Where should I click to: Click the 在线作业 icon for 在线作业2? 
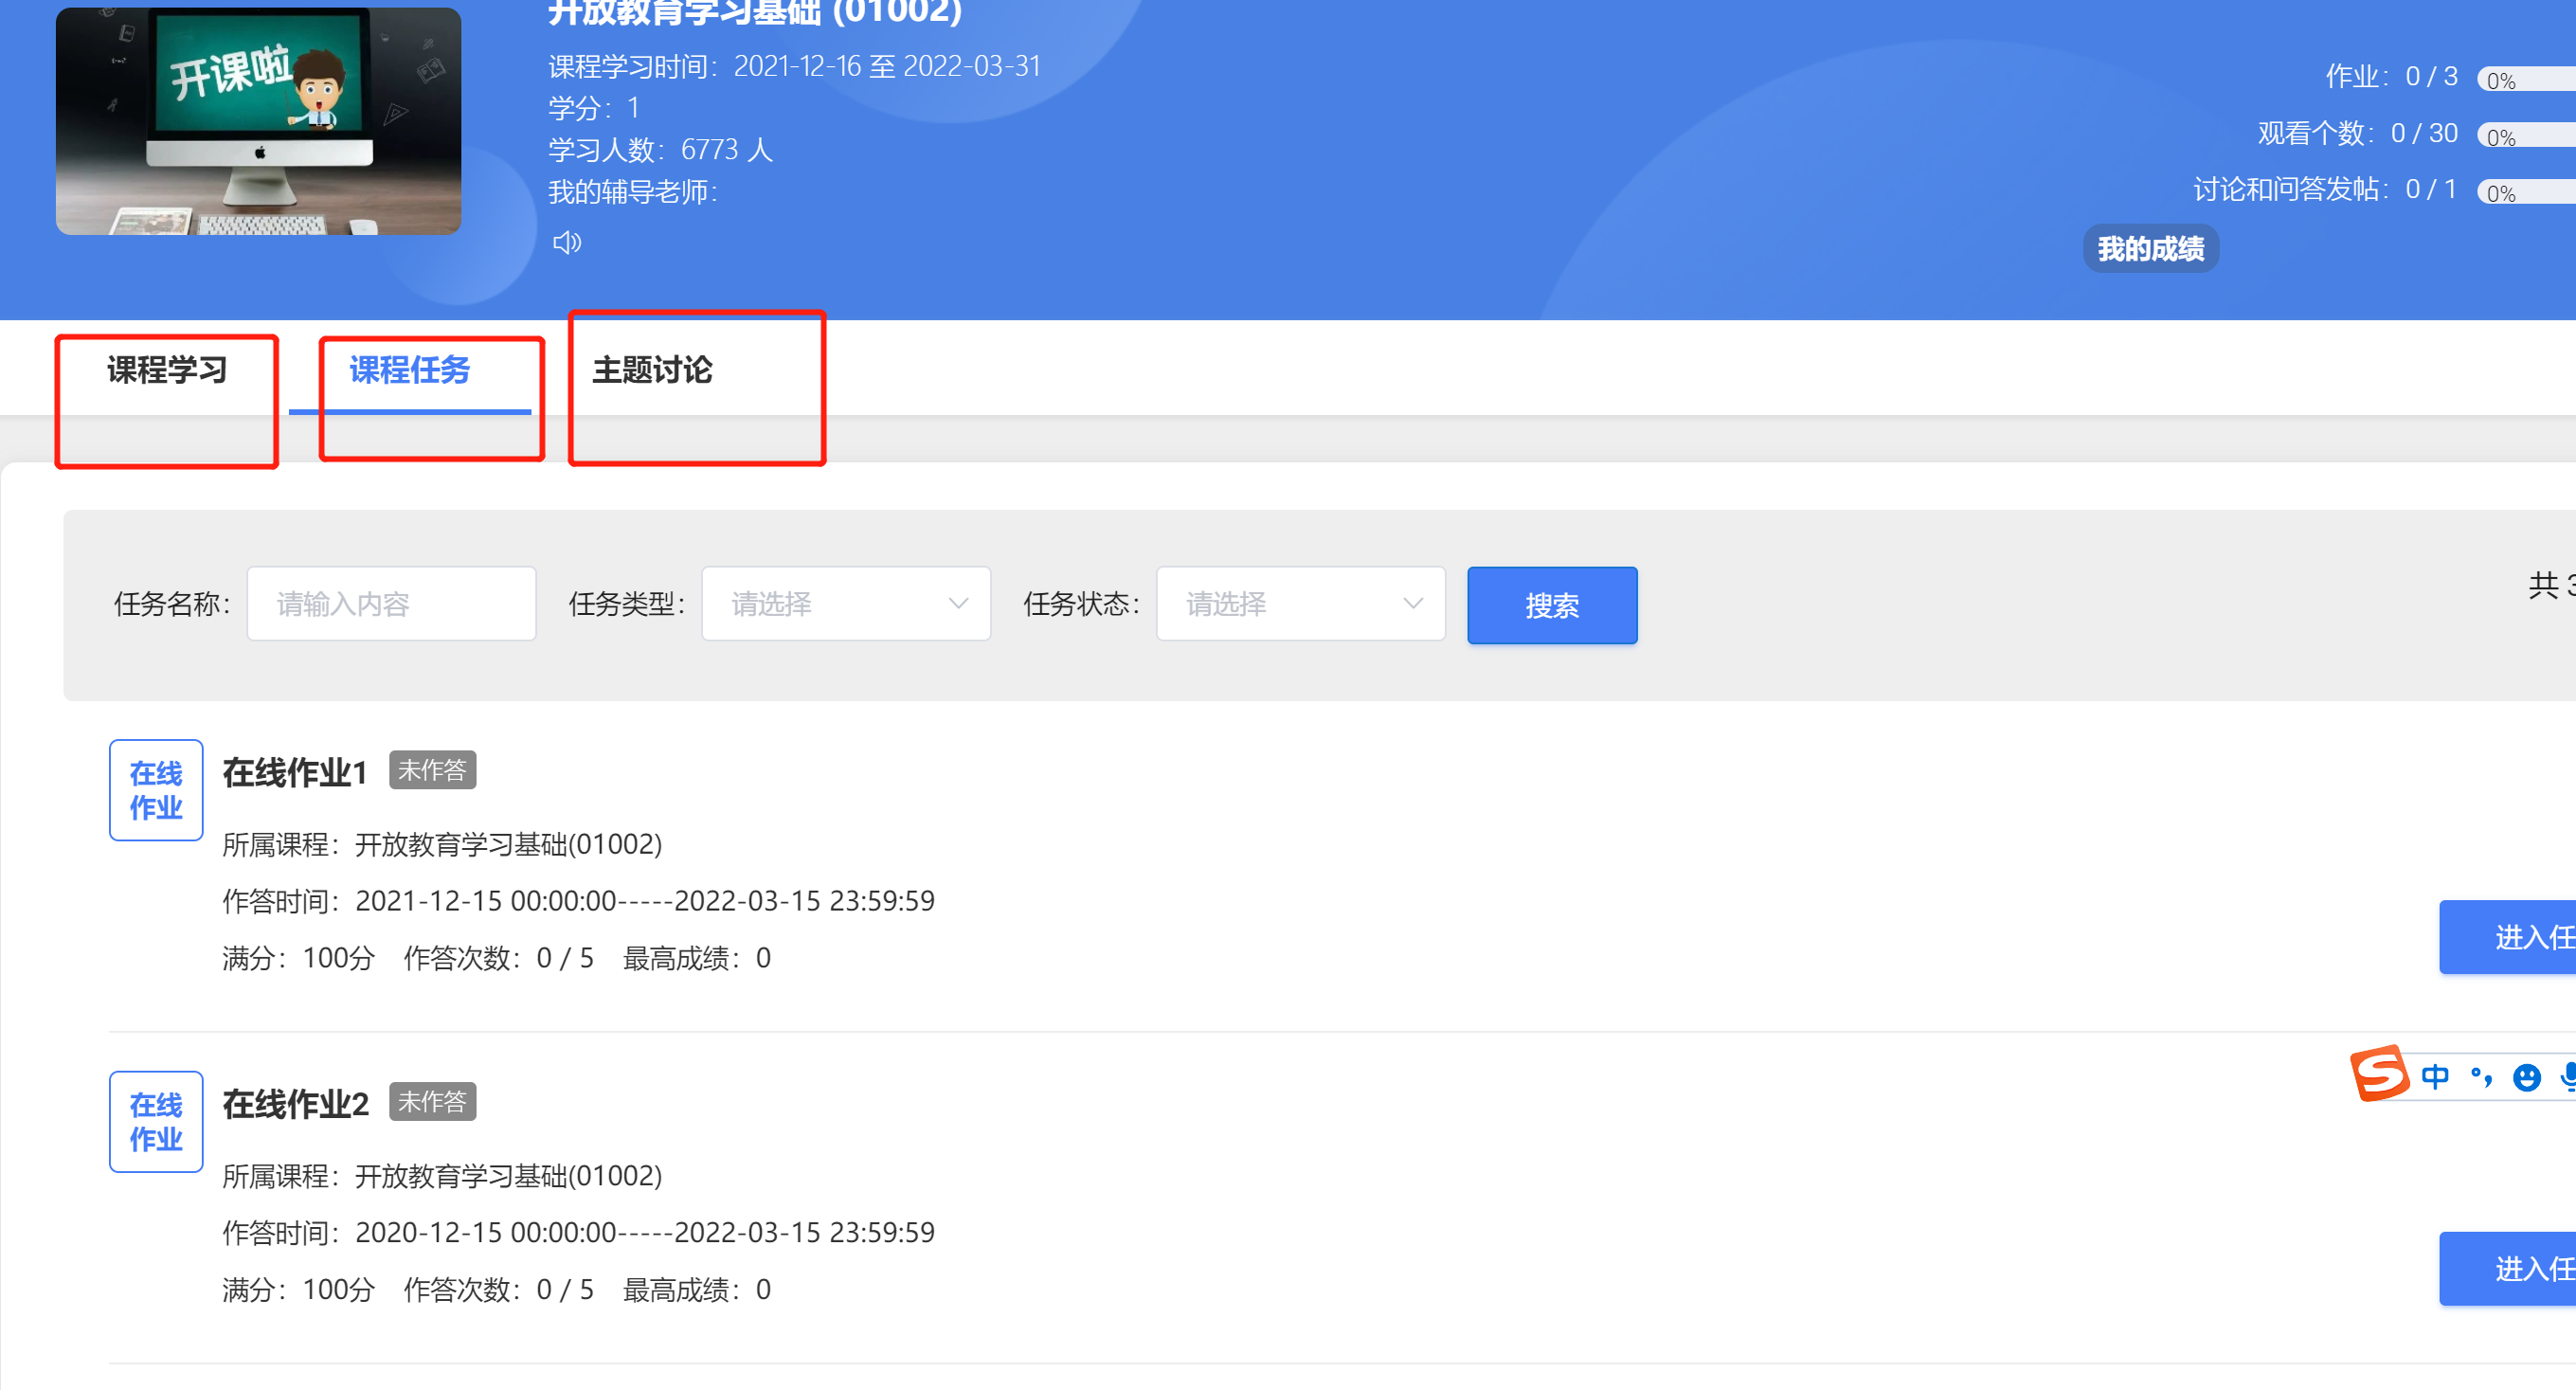[156, 1121]
